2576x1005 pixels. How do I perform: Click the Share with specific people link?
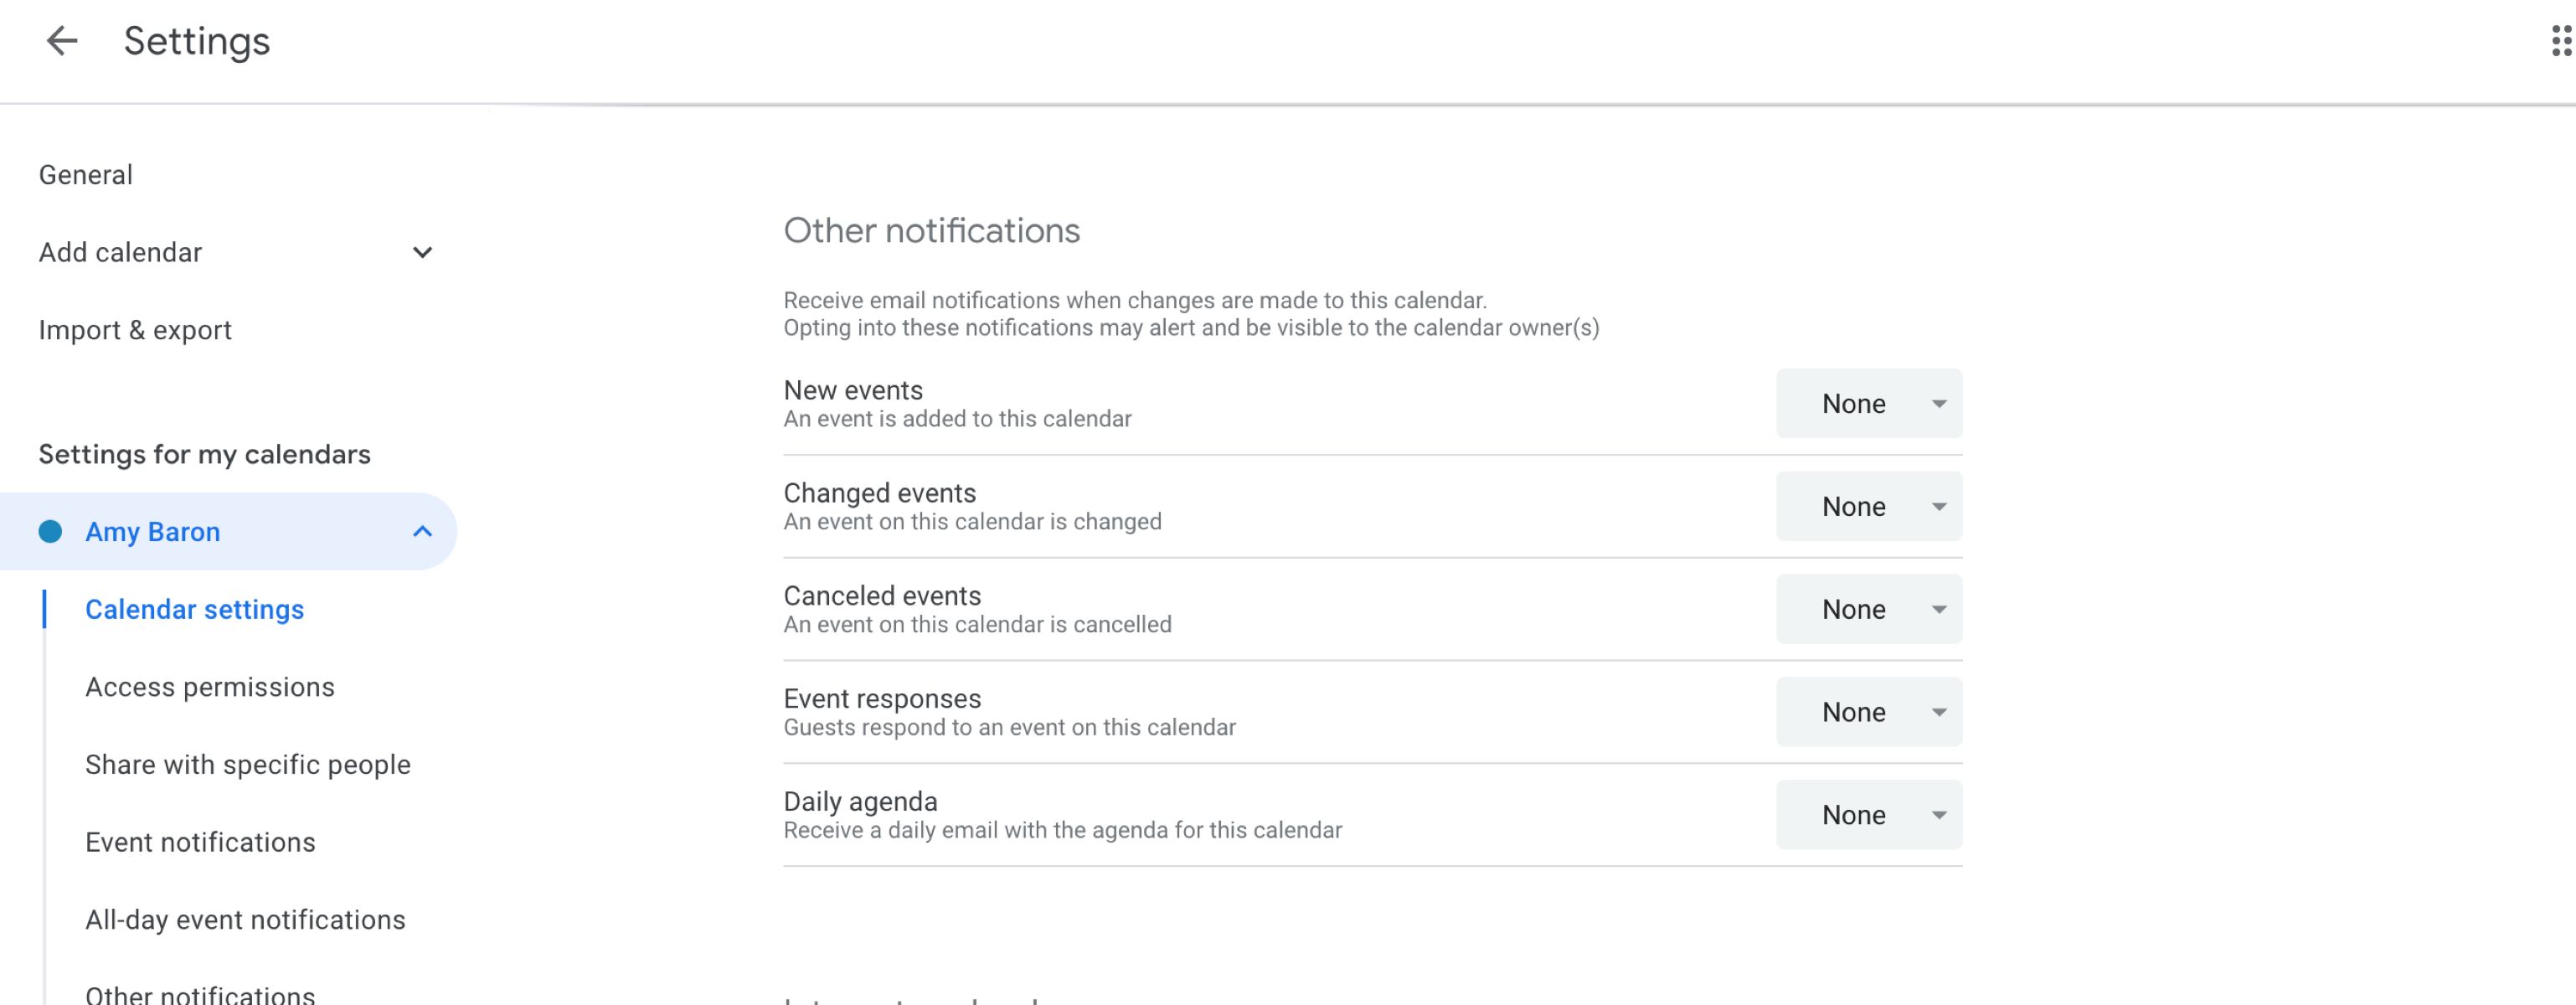tap(248, 762)
